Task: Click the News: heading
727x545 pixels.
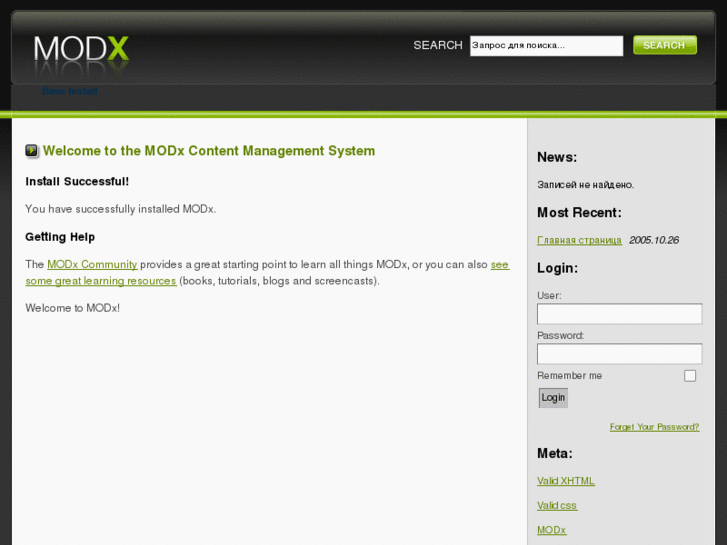Action: point(557,157)
